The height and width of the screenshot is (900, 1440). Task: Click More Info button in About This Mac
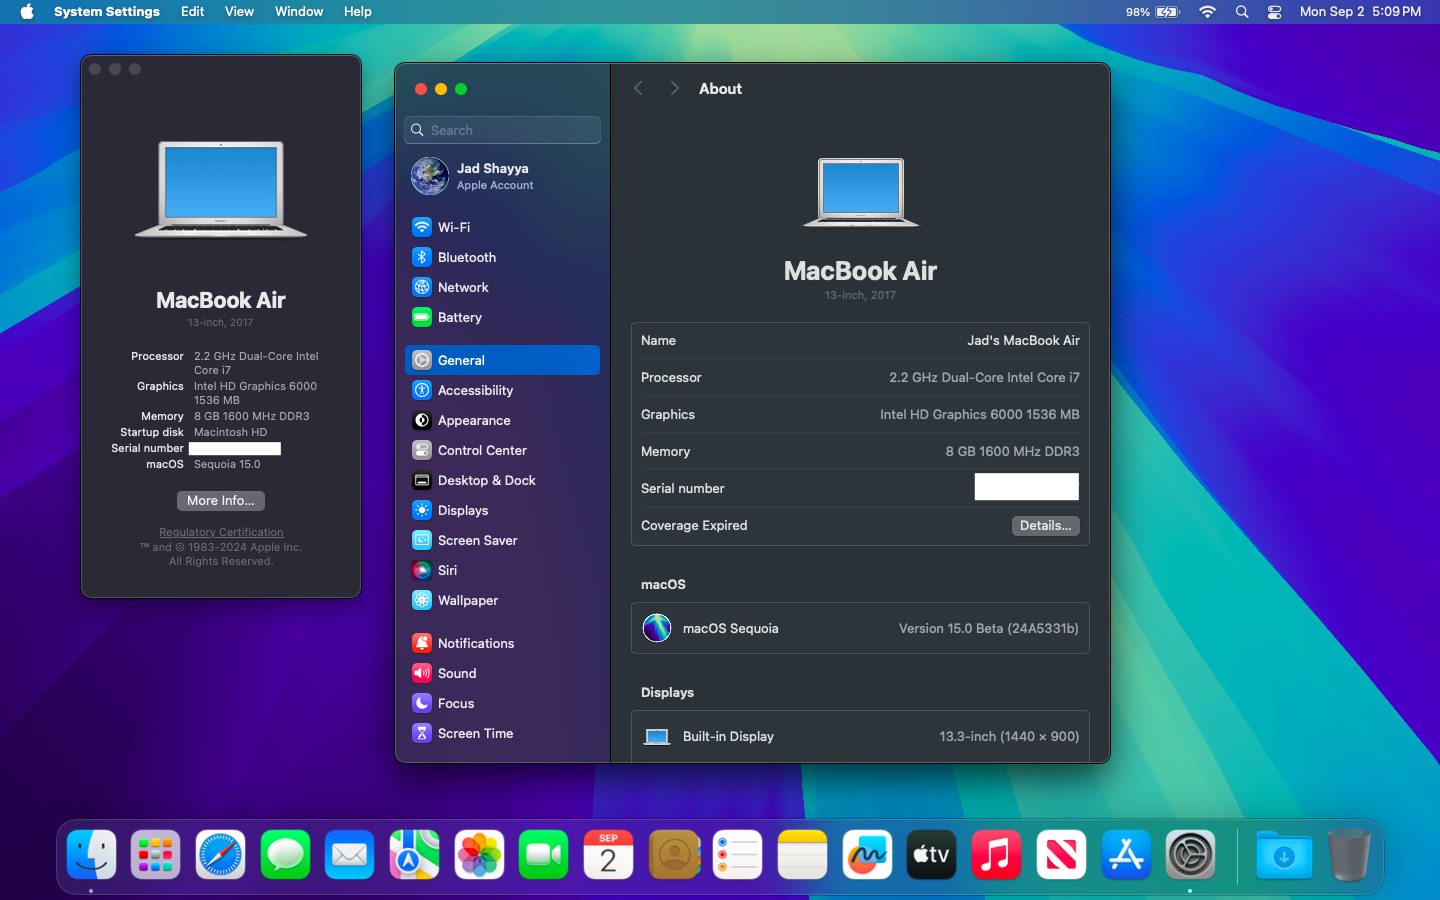coord(221,501)
